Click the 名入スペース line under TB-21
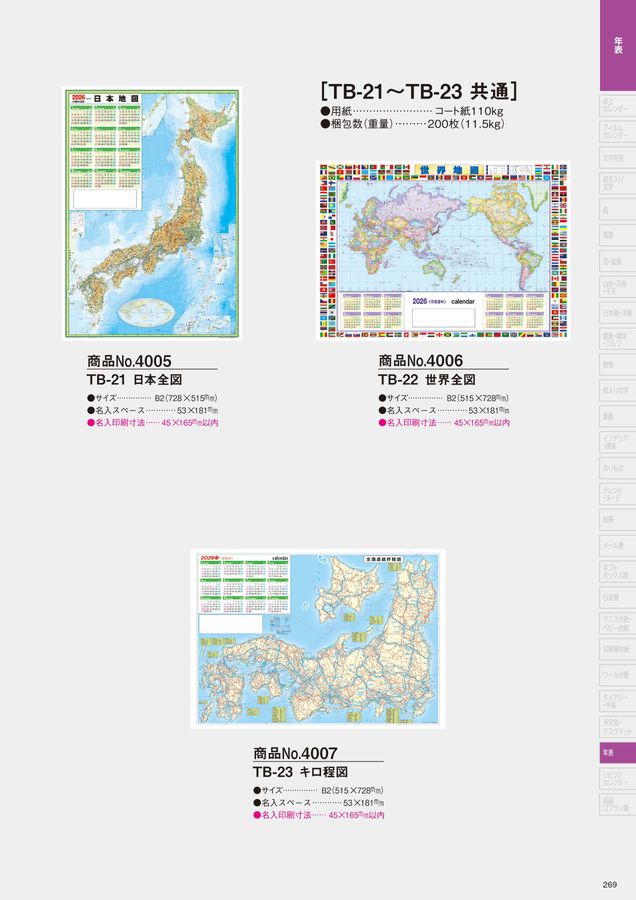Viewport: 636px width, 900px height. [x=153, y=410]
